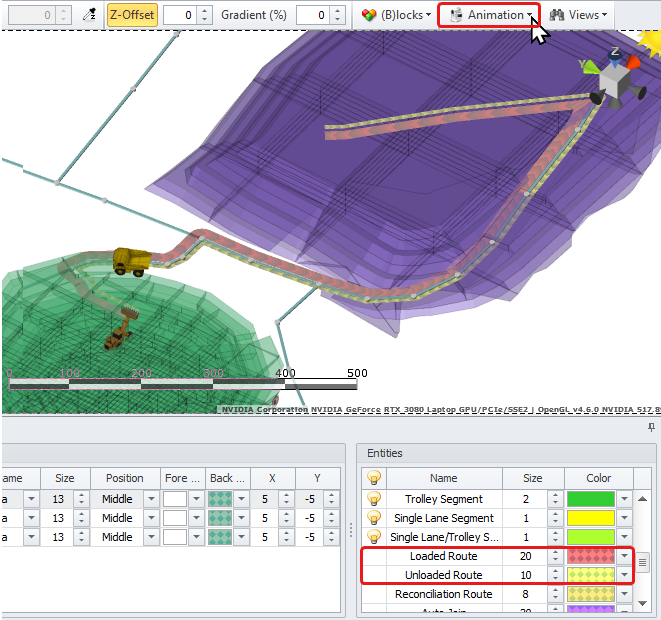Open the Animation dropdown menu
Screen dimensions: 661x620
coord(489,15)
